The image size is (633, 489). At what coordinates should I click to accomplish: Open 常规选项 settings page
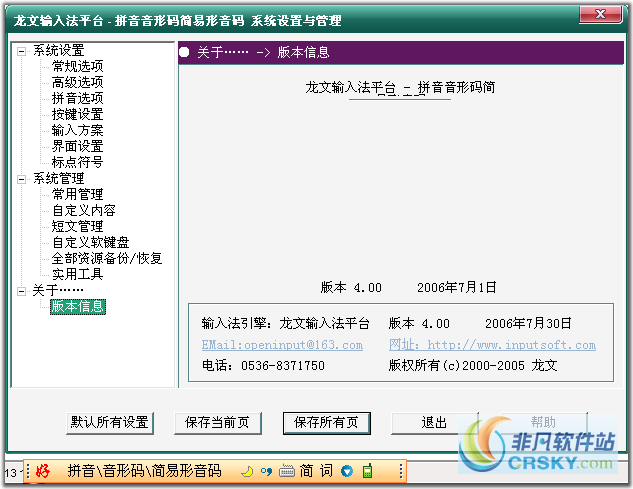coord(78,67)
